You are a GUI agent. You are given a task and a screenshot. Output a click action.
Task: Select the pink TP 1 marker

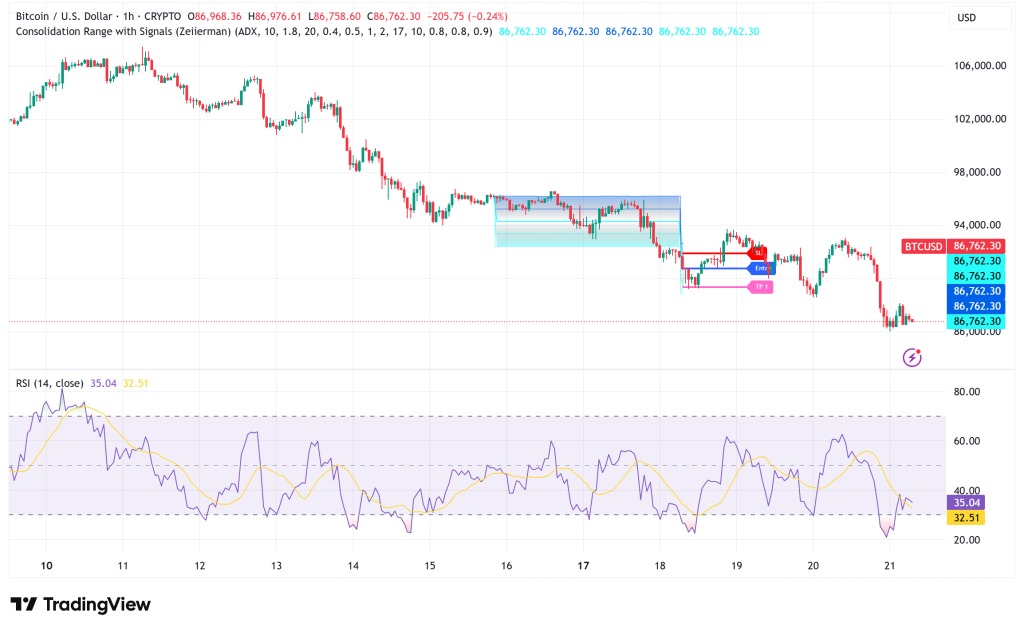pos(759,287)
